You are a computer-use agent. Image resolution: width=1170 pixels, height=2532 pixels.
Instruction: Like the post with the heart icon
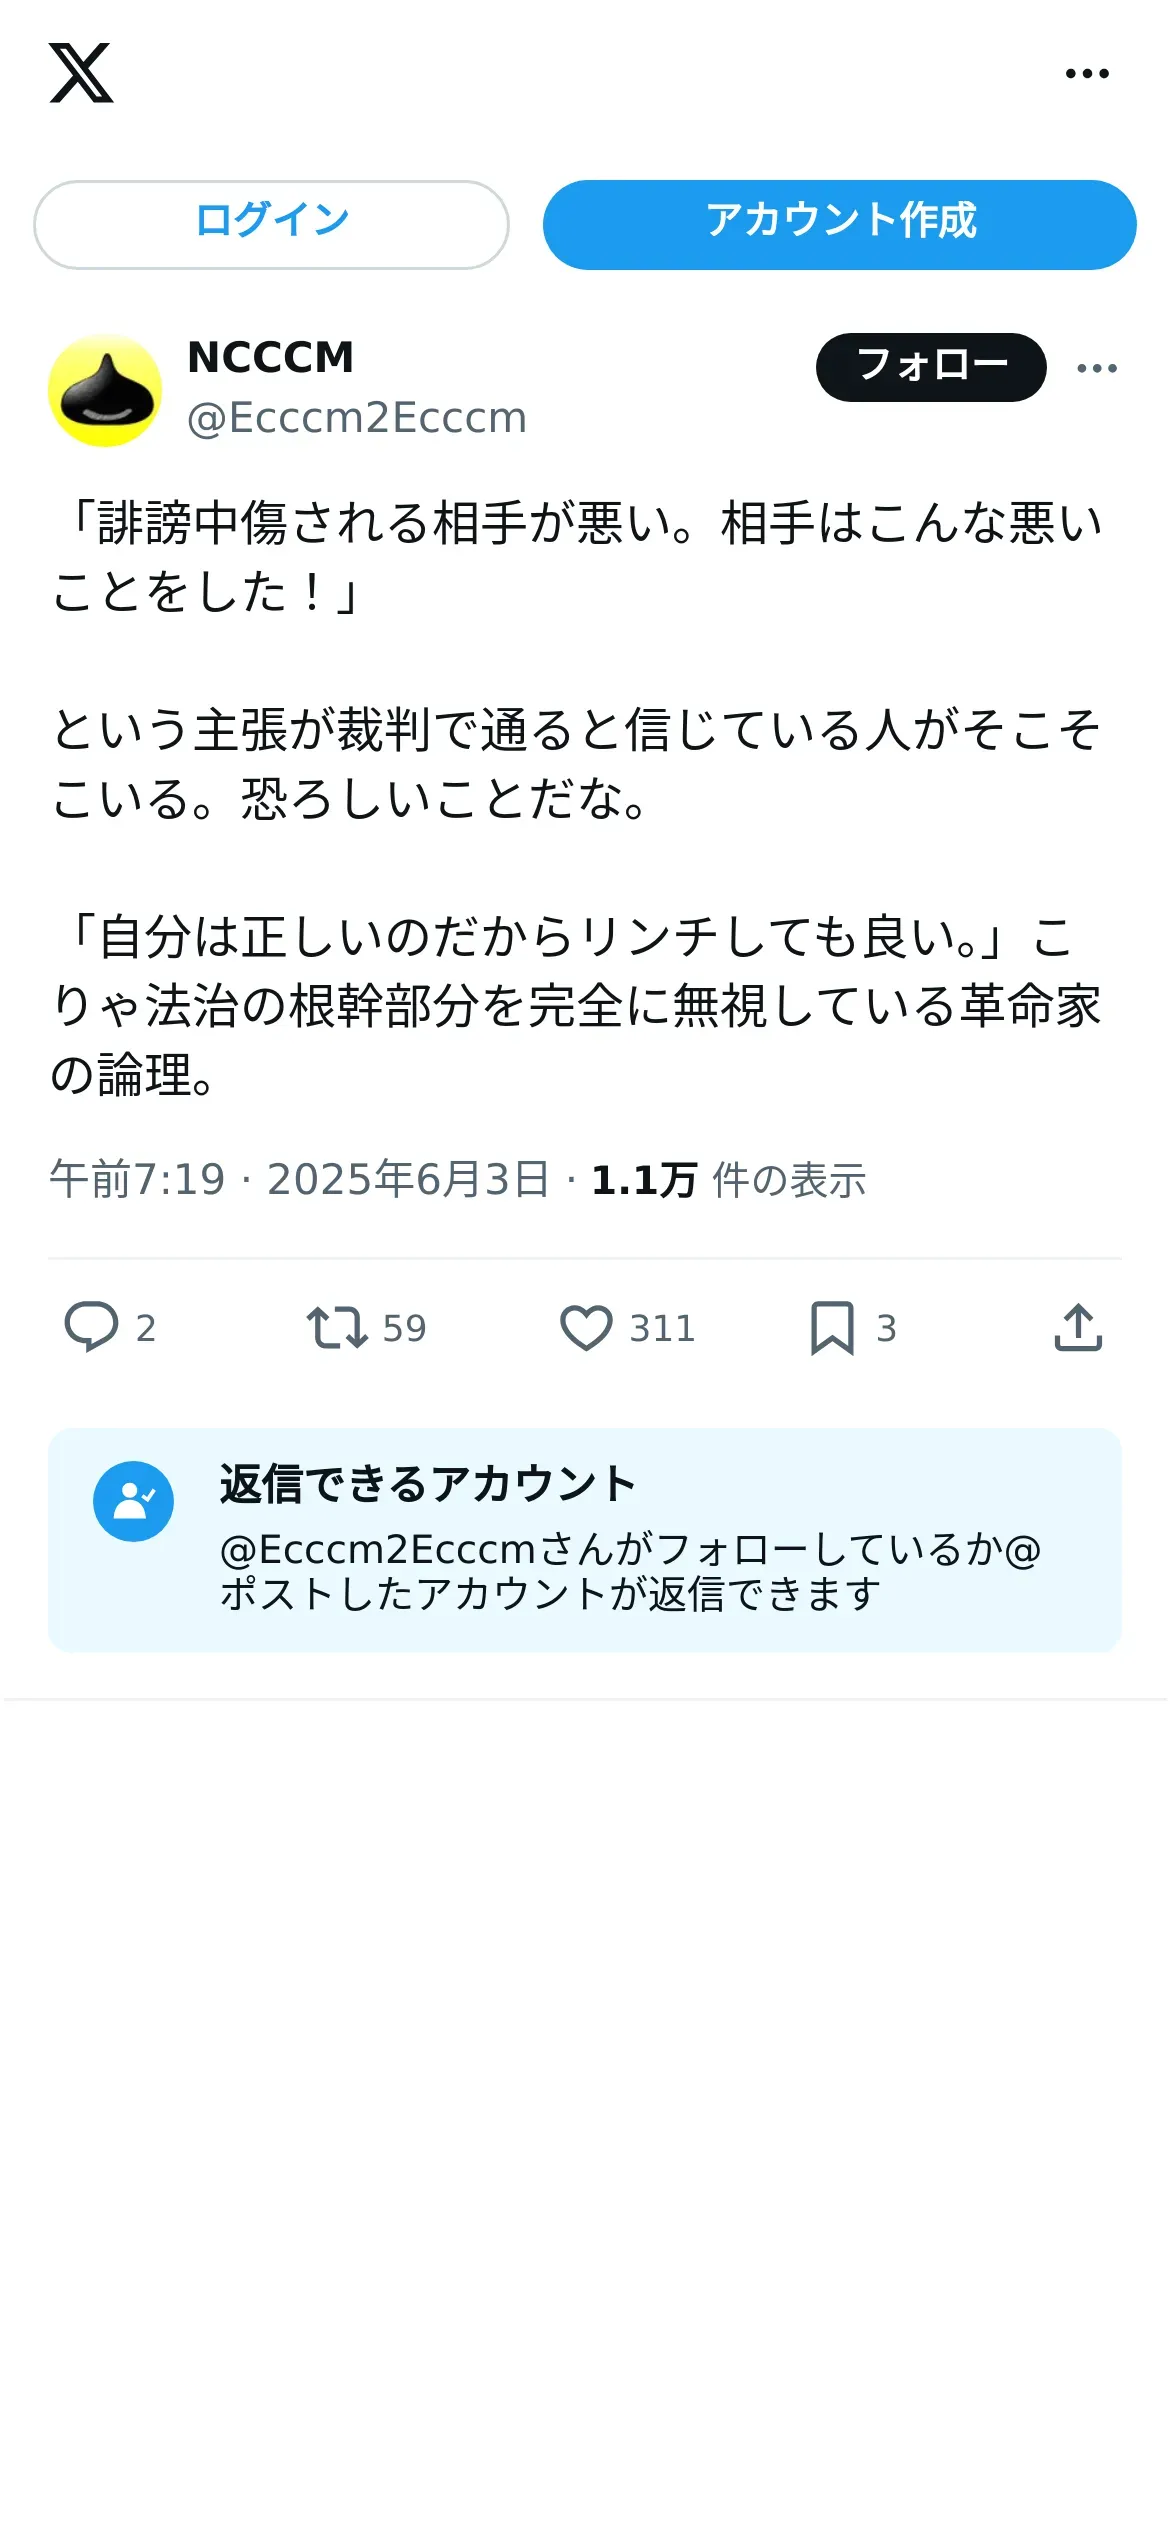pos(586,1328)
